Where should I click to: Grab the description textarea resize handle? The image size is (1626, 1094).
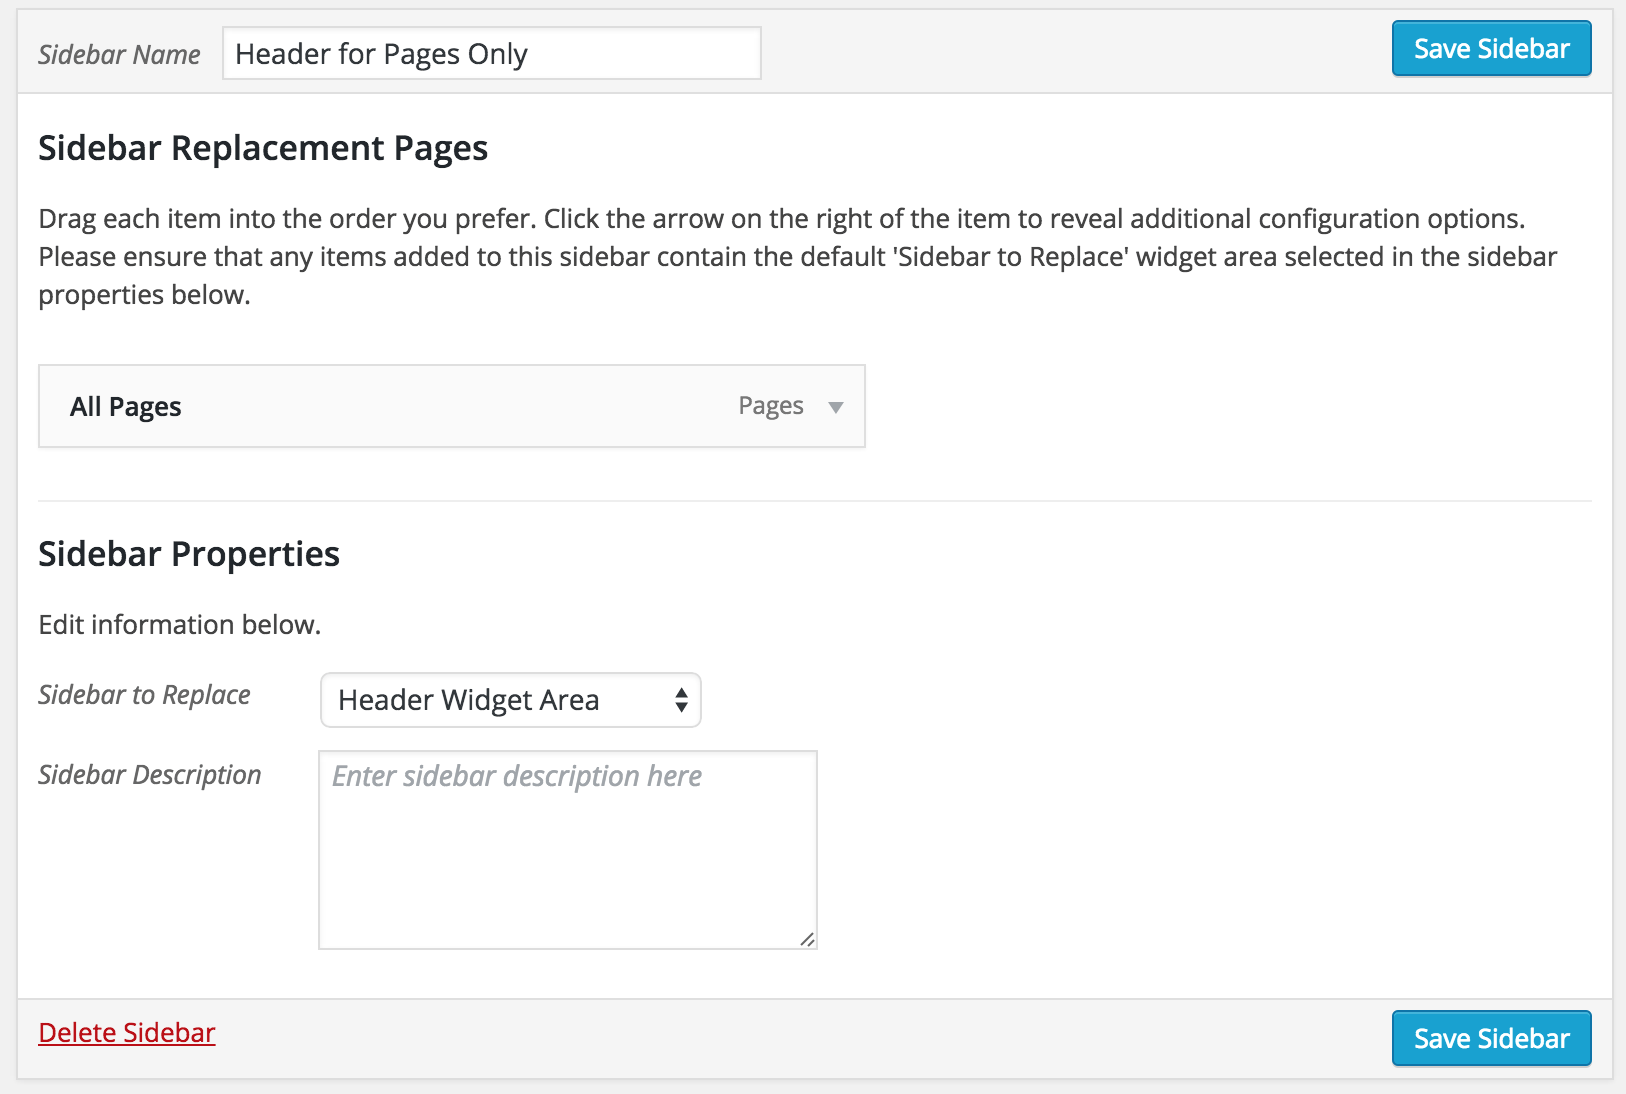click(807, 939)
